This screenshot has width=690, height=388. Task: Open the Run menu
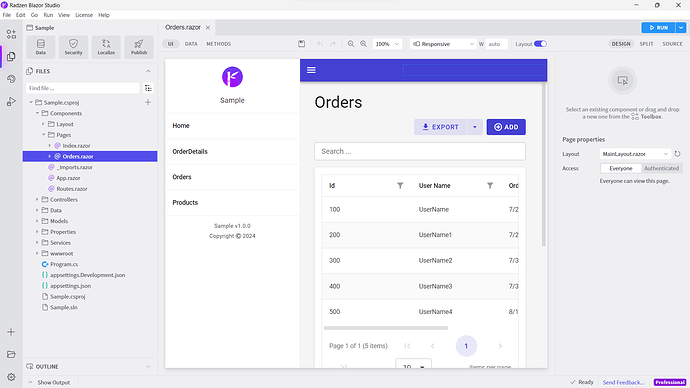tap(48, 15)
